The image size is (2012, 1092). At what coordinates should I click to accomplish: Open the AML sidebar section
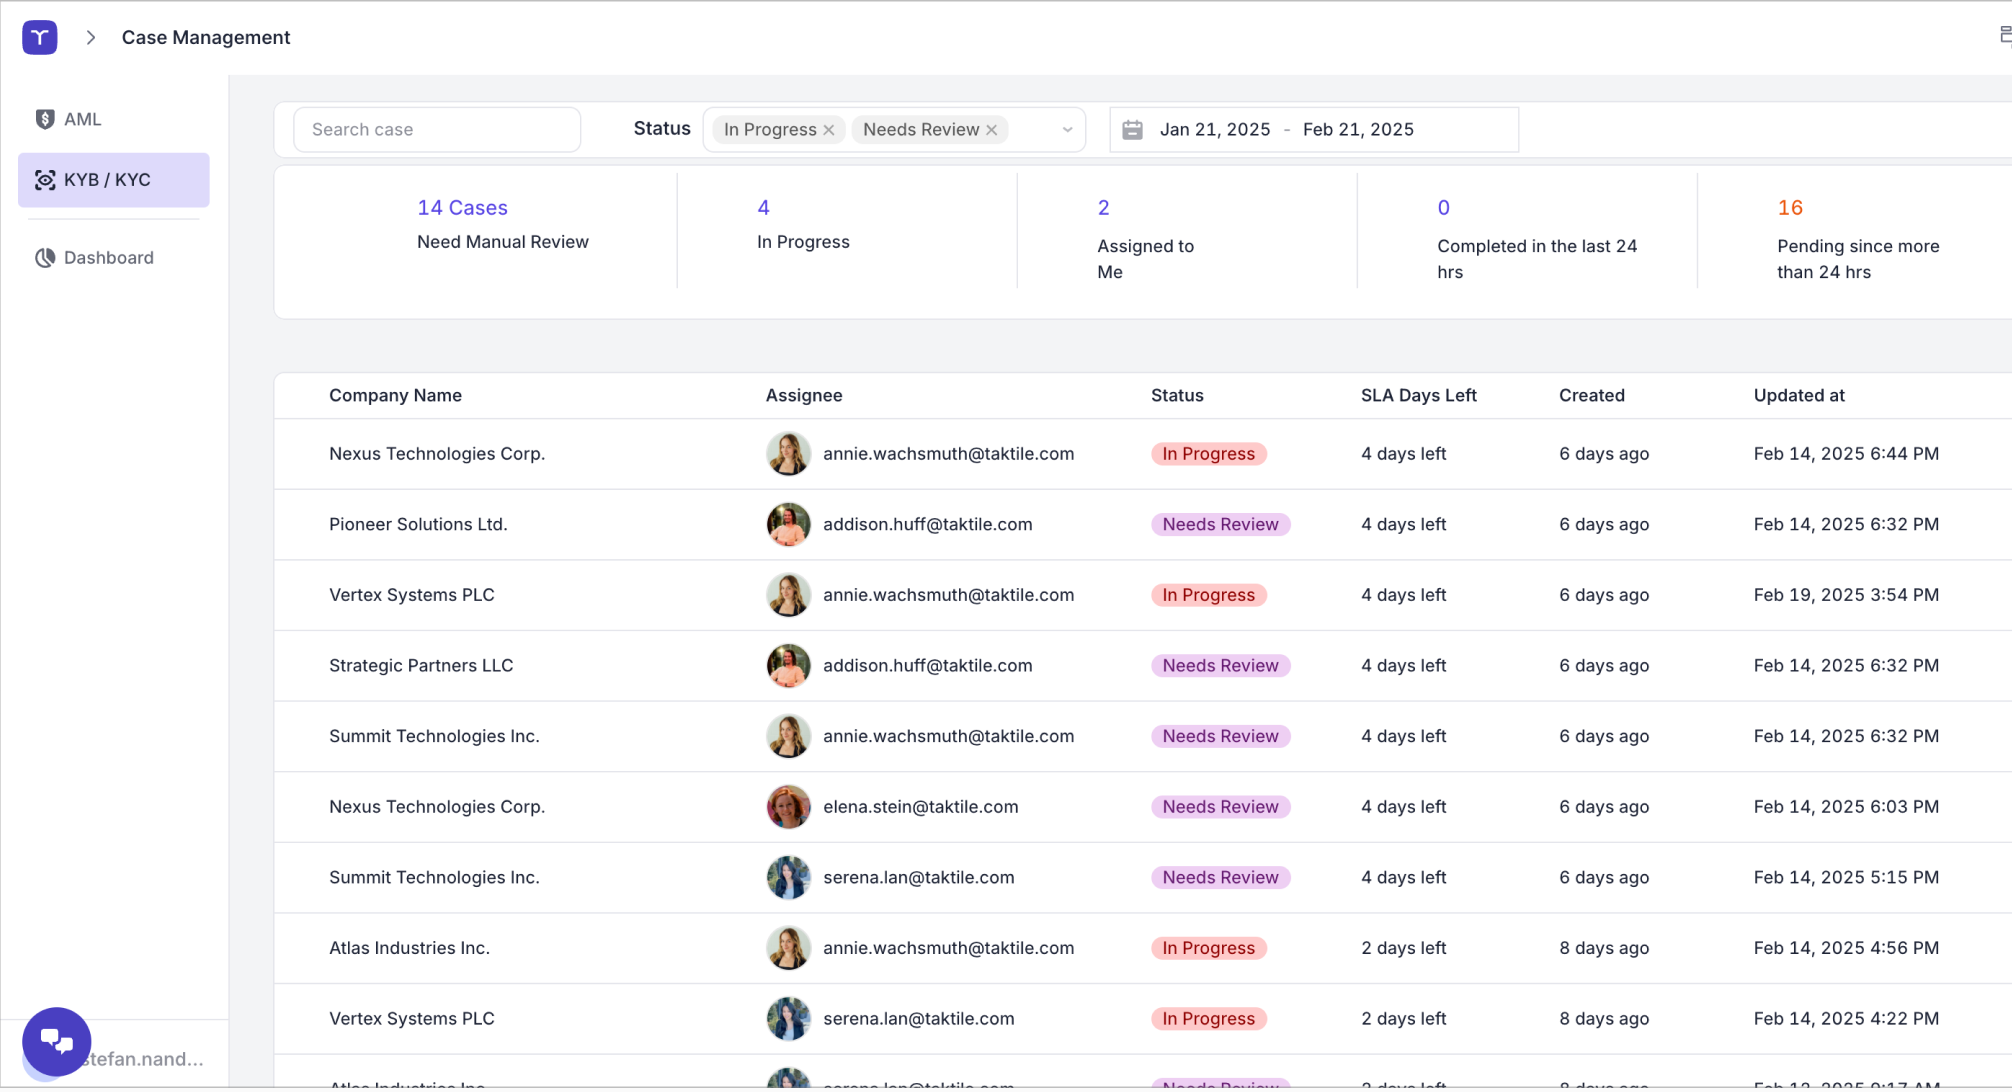[83, 119]
